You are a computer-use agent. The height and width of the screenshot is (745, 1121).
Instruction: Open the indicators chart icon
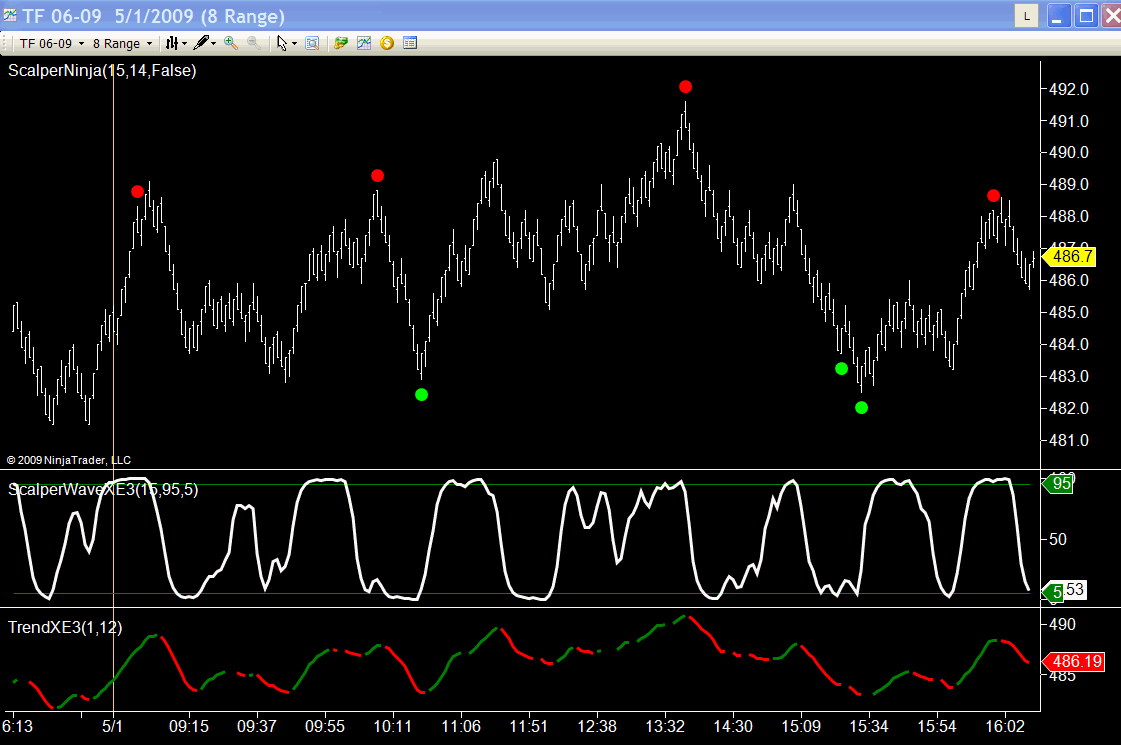point(364,43)
